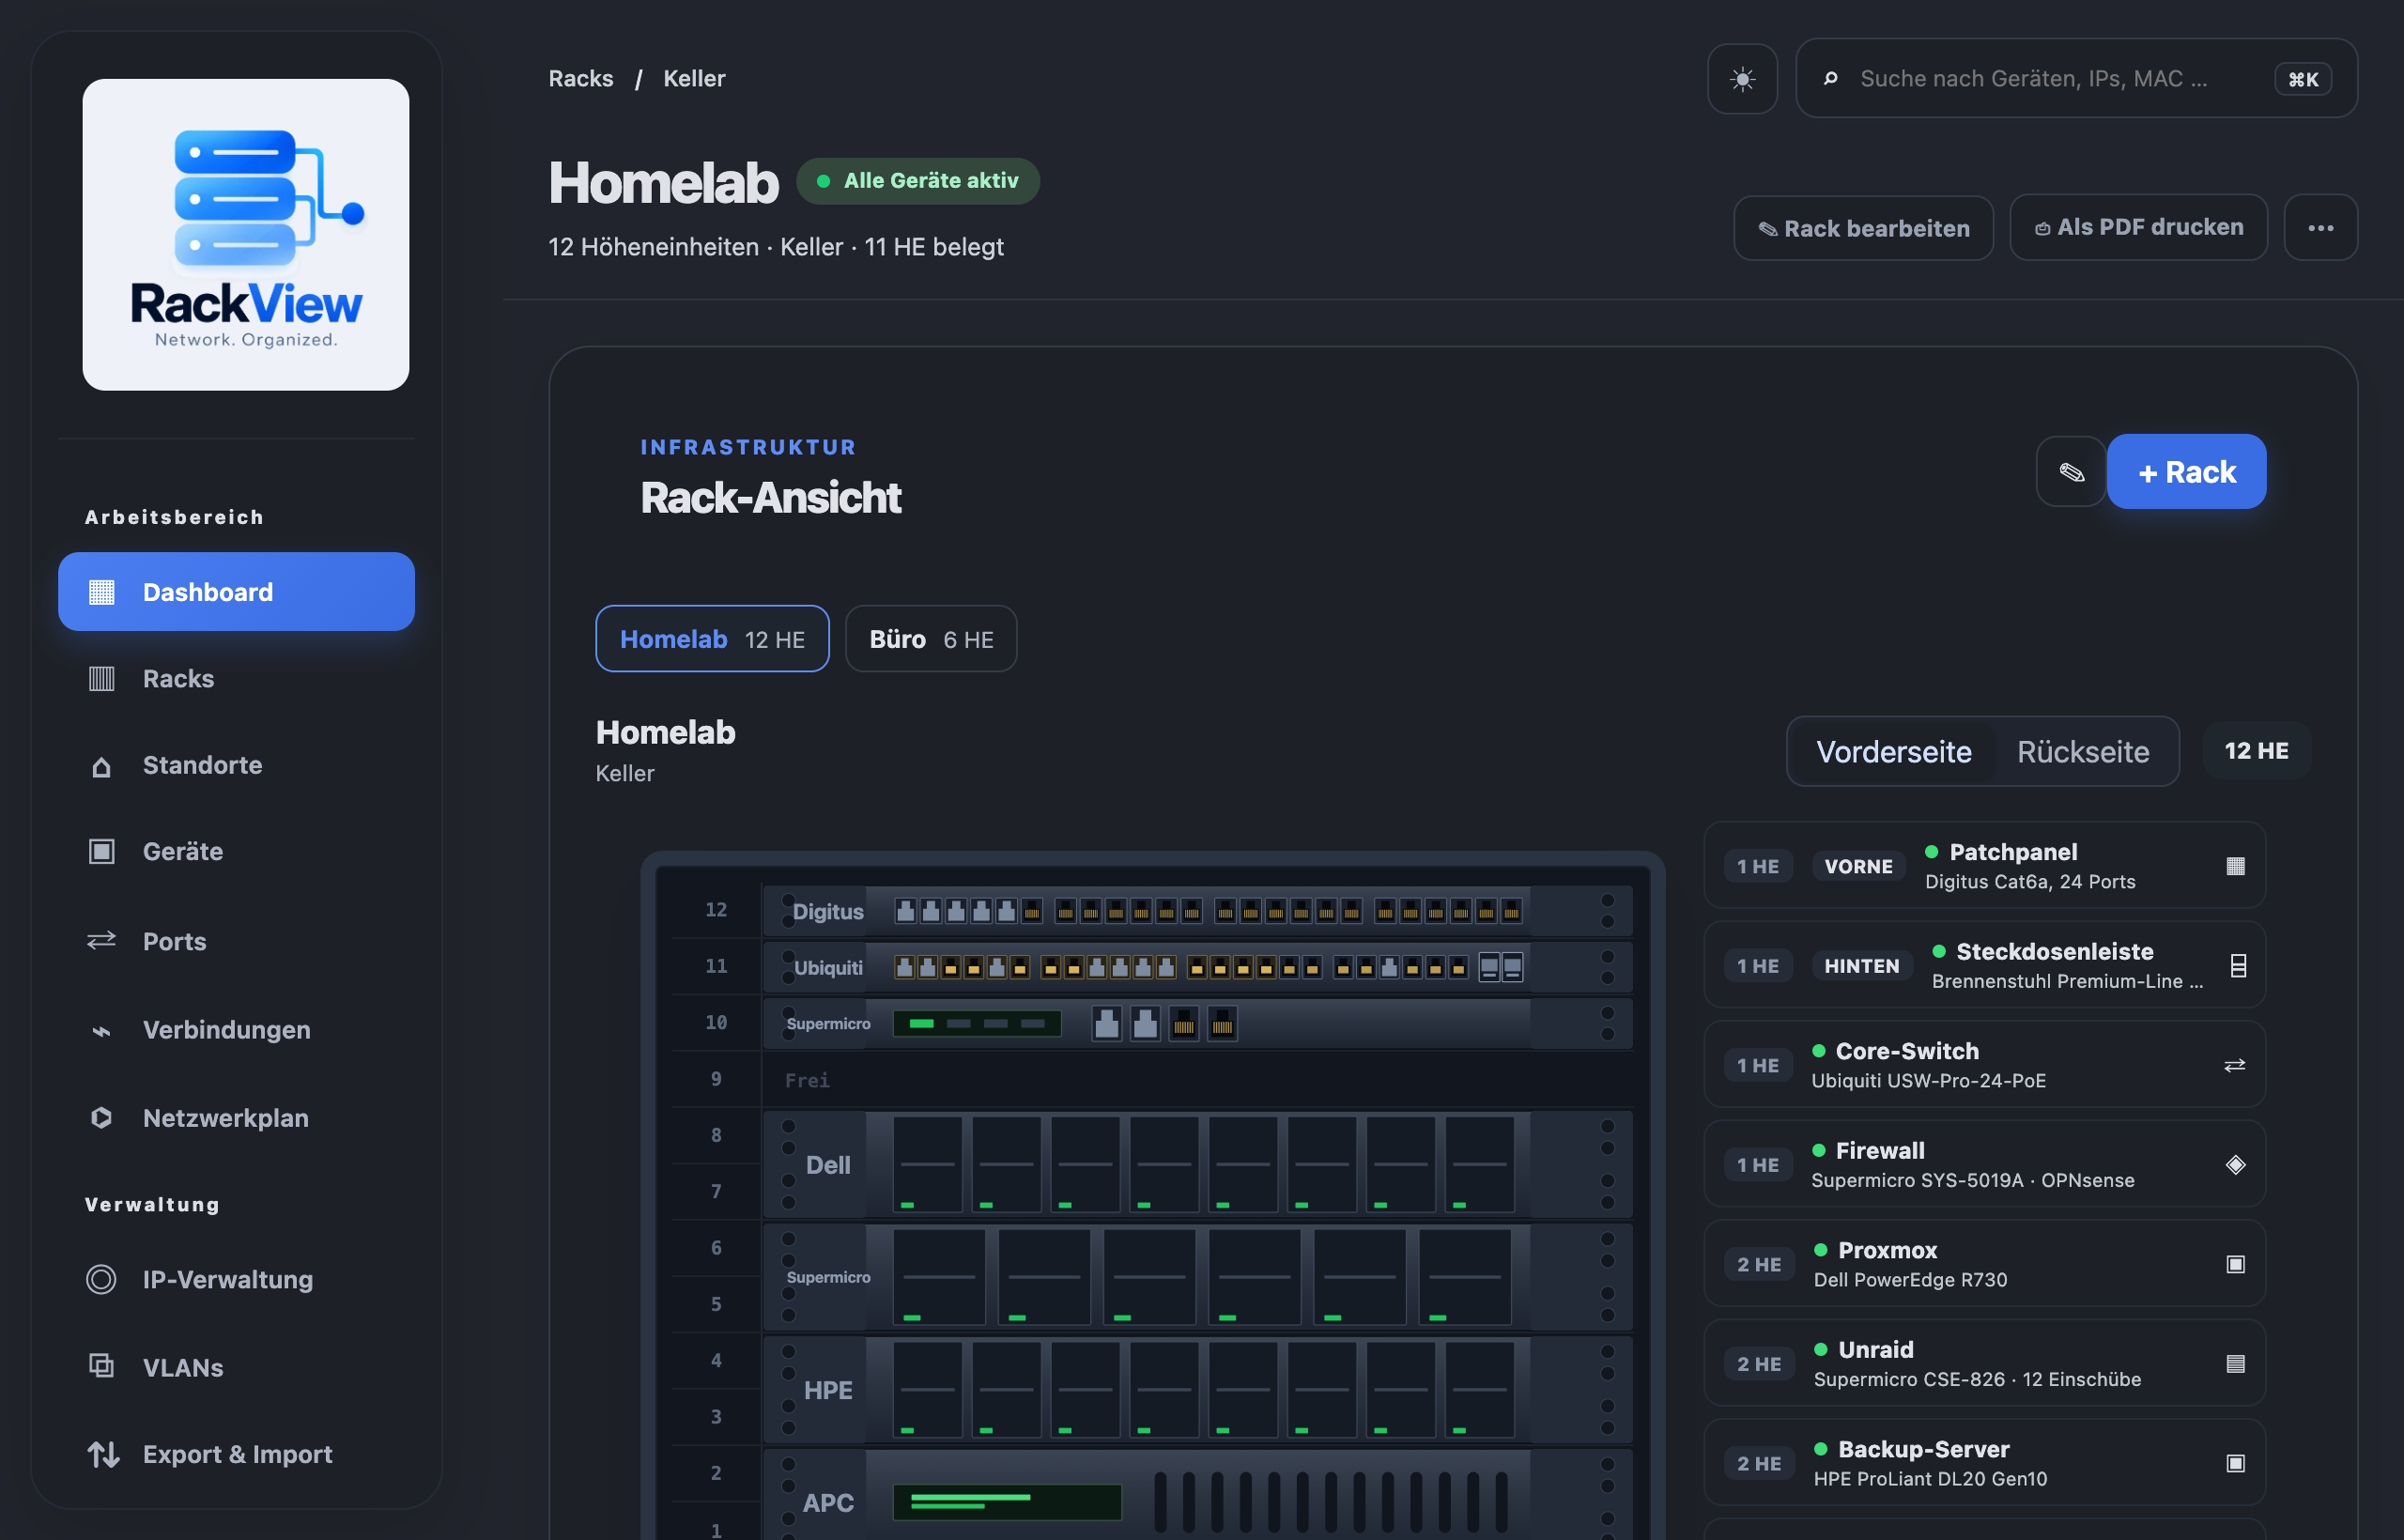Screen dimensions: 2404x1540
Task: Open the Patchpanel device card
Action: (1984, 866)
